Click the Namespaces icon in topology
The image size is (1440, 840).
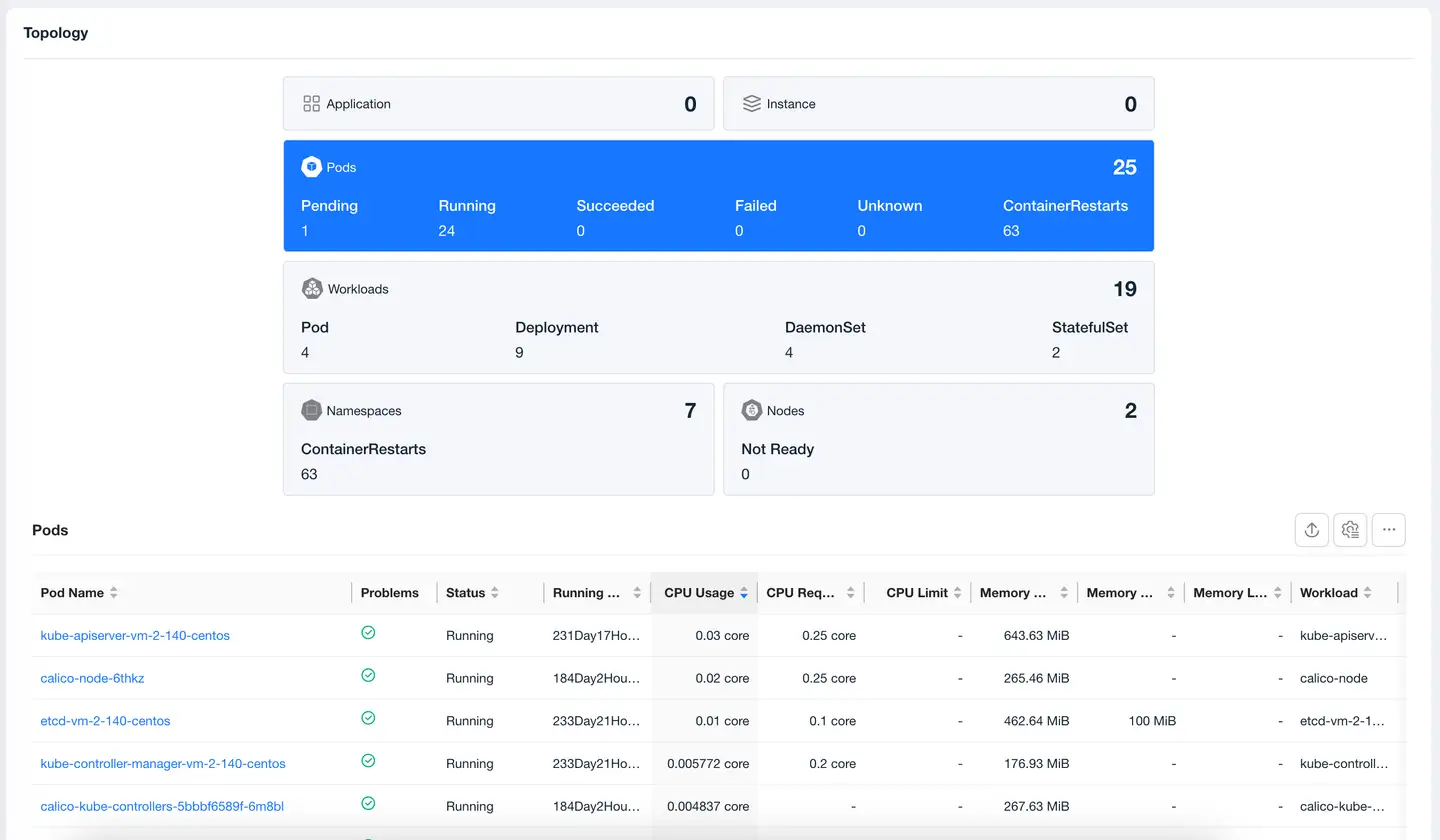click(311, 411)
